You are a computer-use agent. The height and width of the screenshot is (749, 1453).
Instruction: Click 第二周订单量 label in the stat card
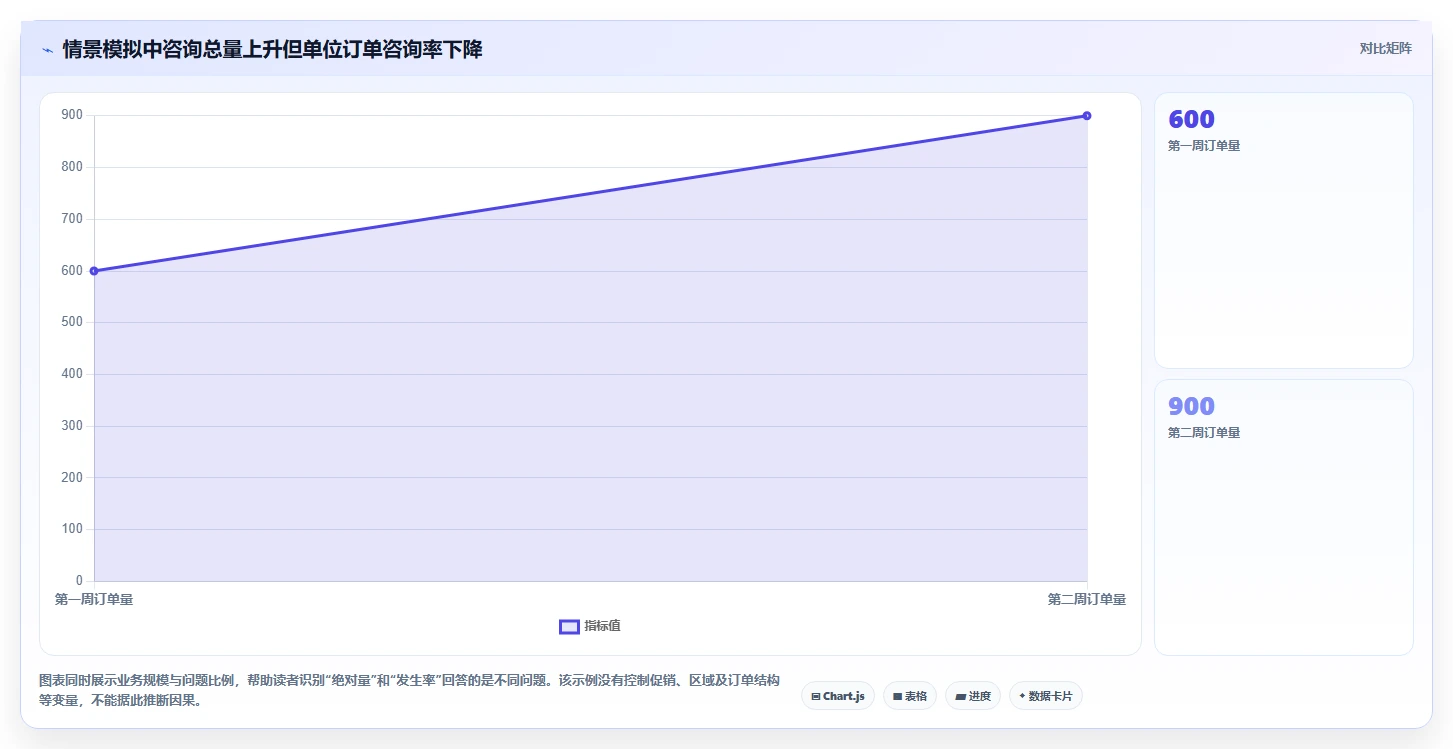pos(1204,433)
